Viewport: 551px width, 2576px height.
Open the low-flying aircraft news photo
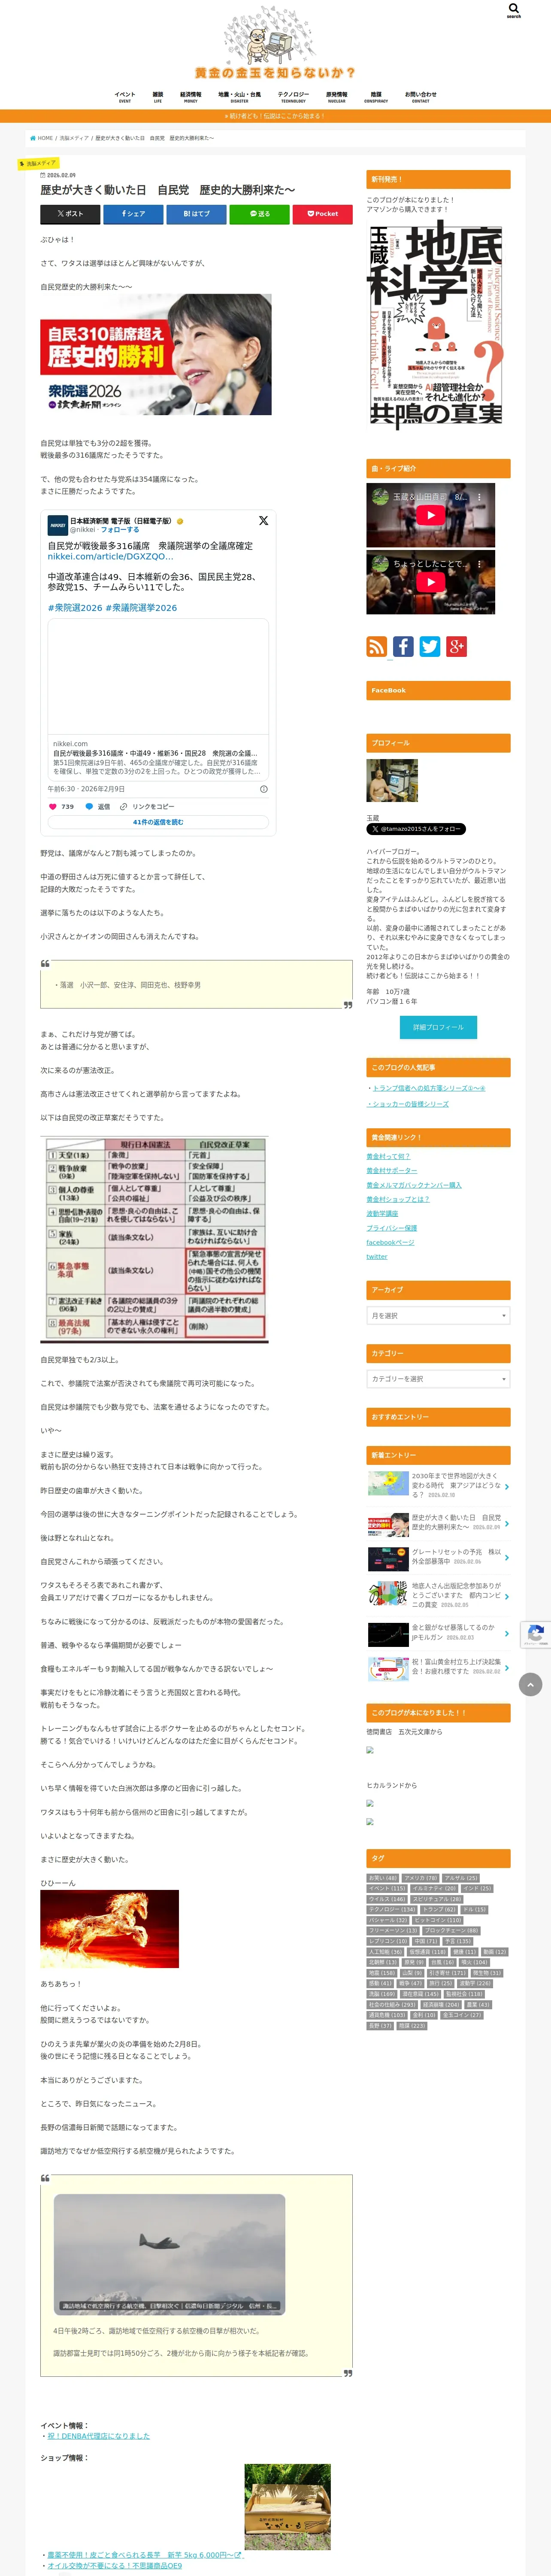(169, 2253)
